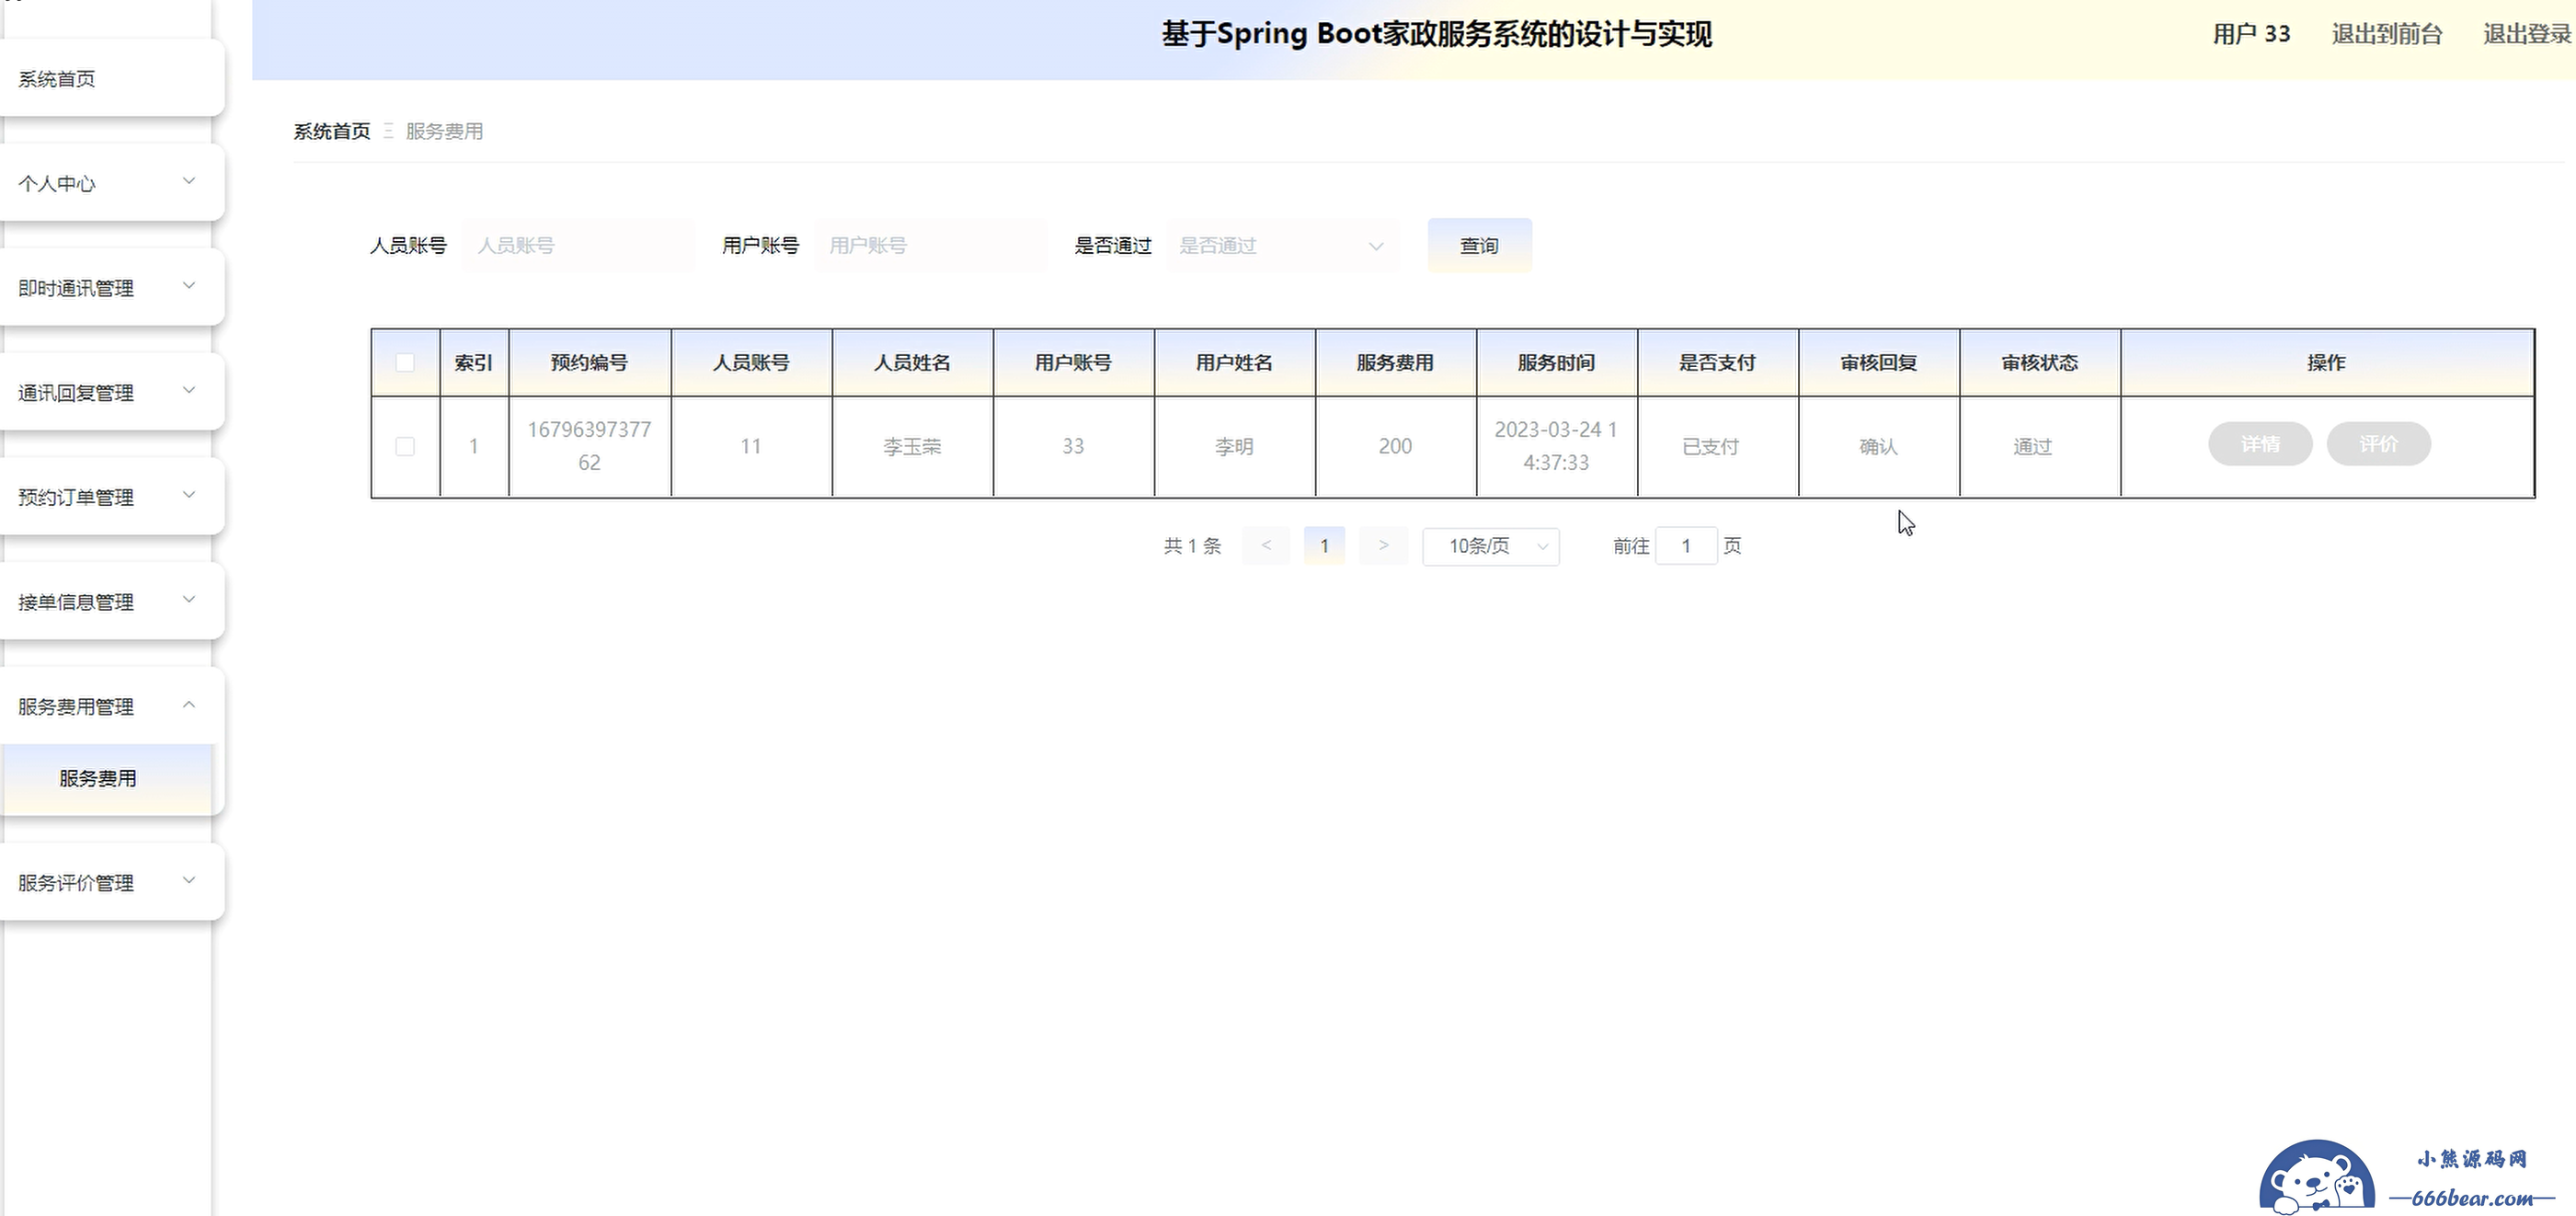Click the previous page arrow icon
2576x1216 pixels.
coord(1266,545)
